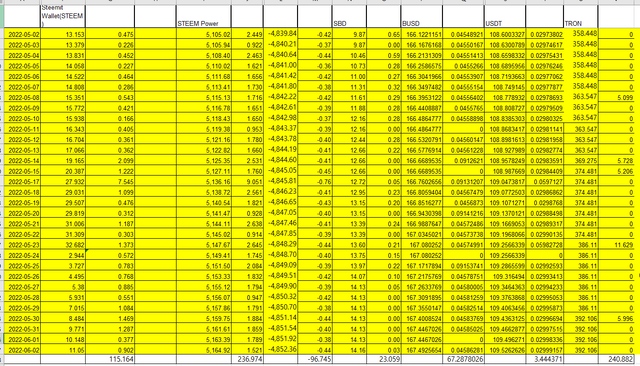Click date cell 2022-05-17
The height and width of the screenshot is (366, 640).
click(x=22, y=182)
